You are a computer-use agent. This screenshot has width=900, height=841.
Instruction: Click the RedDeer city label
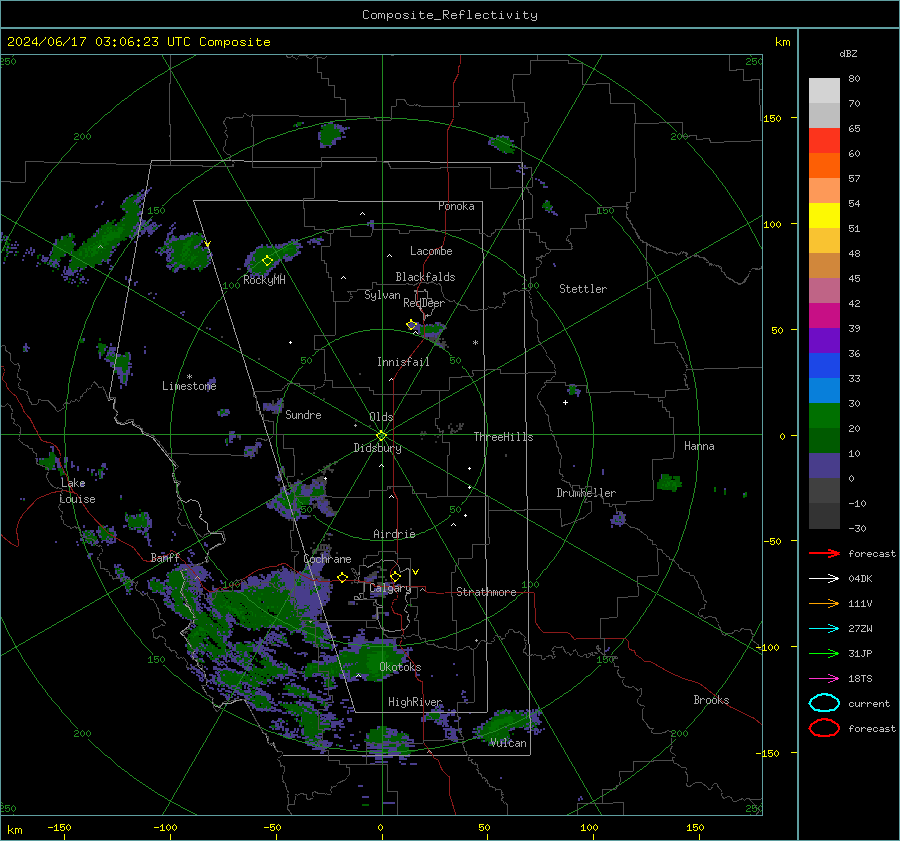pyautogui.click(x=424, y=303)
